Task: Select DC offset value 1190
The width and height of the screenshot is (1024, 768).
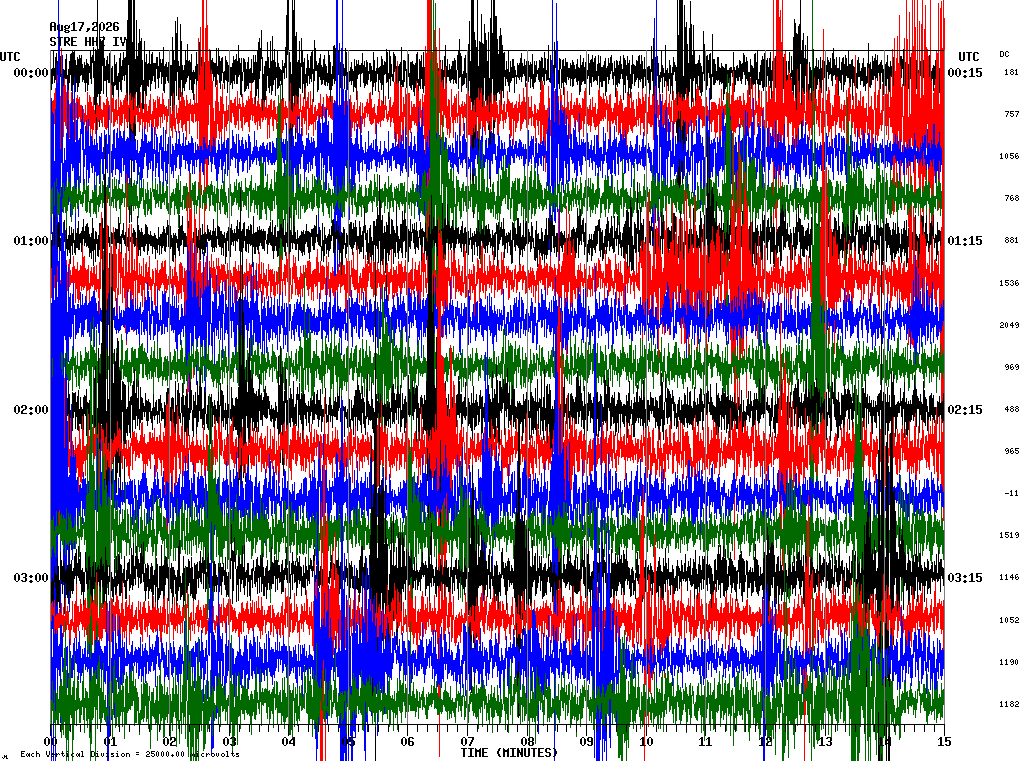Action: [x=1009, y=662]
